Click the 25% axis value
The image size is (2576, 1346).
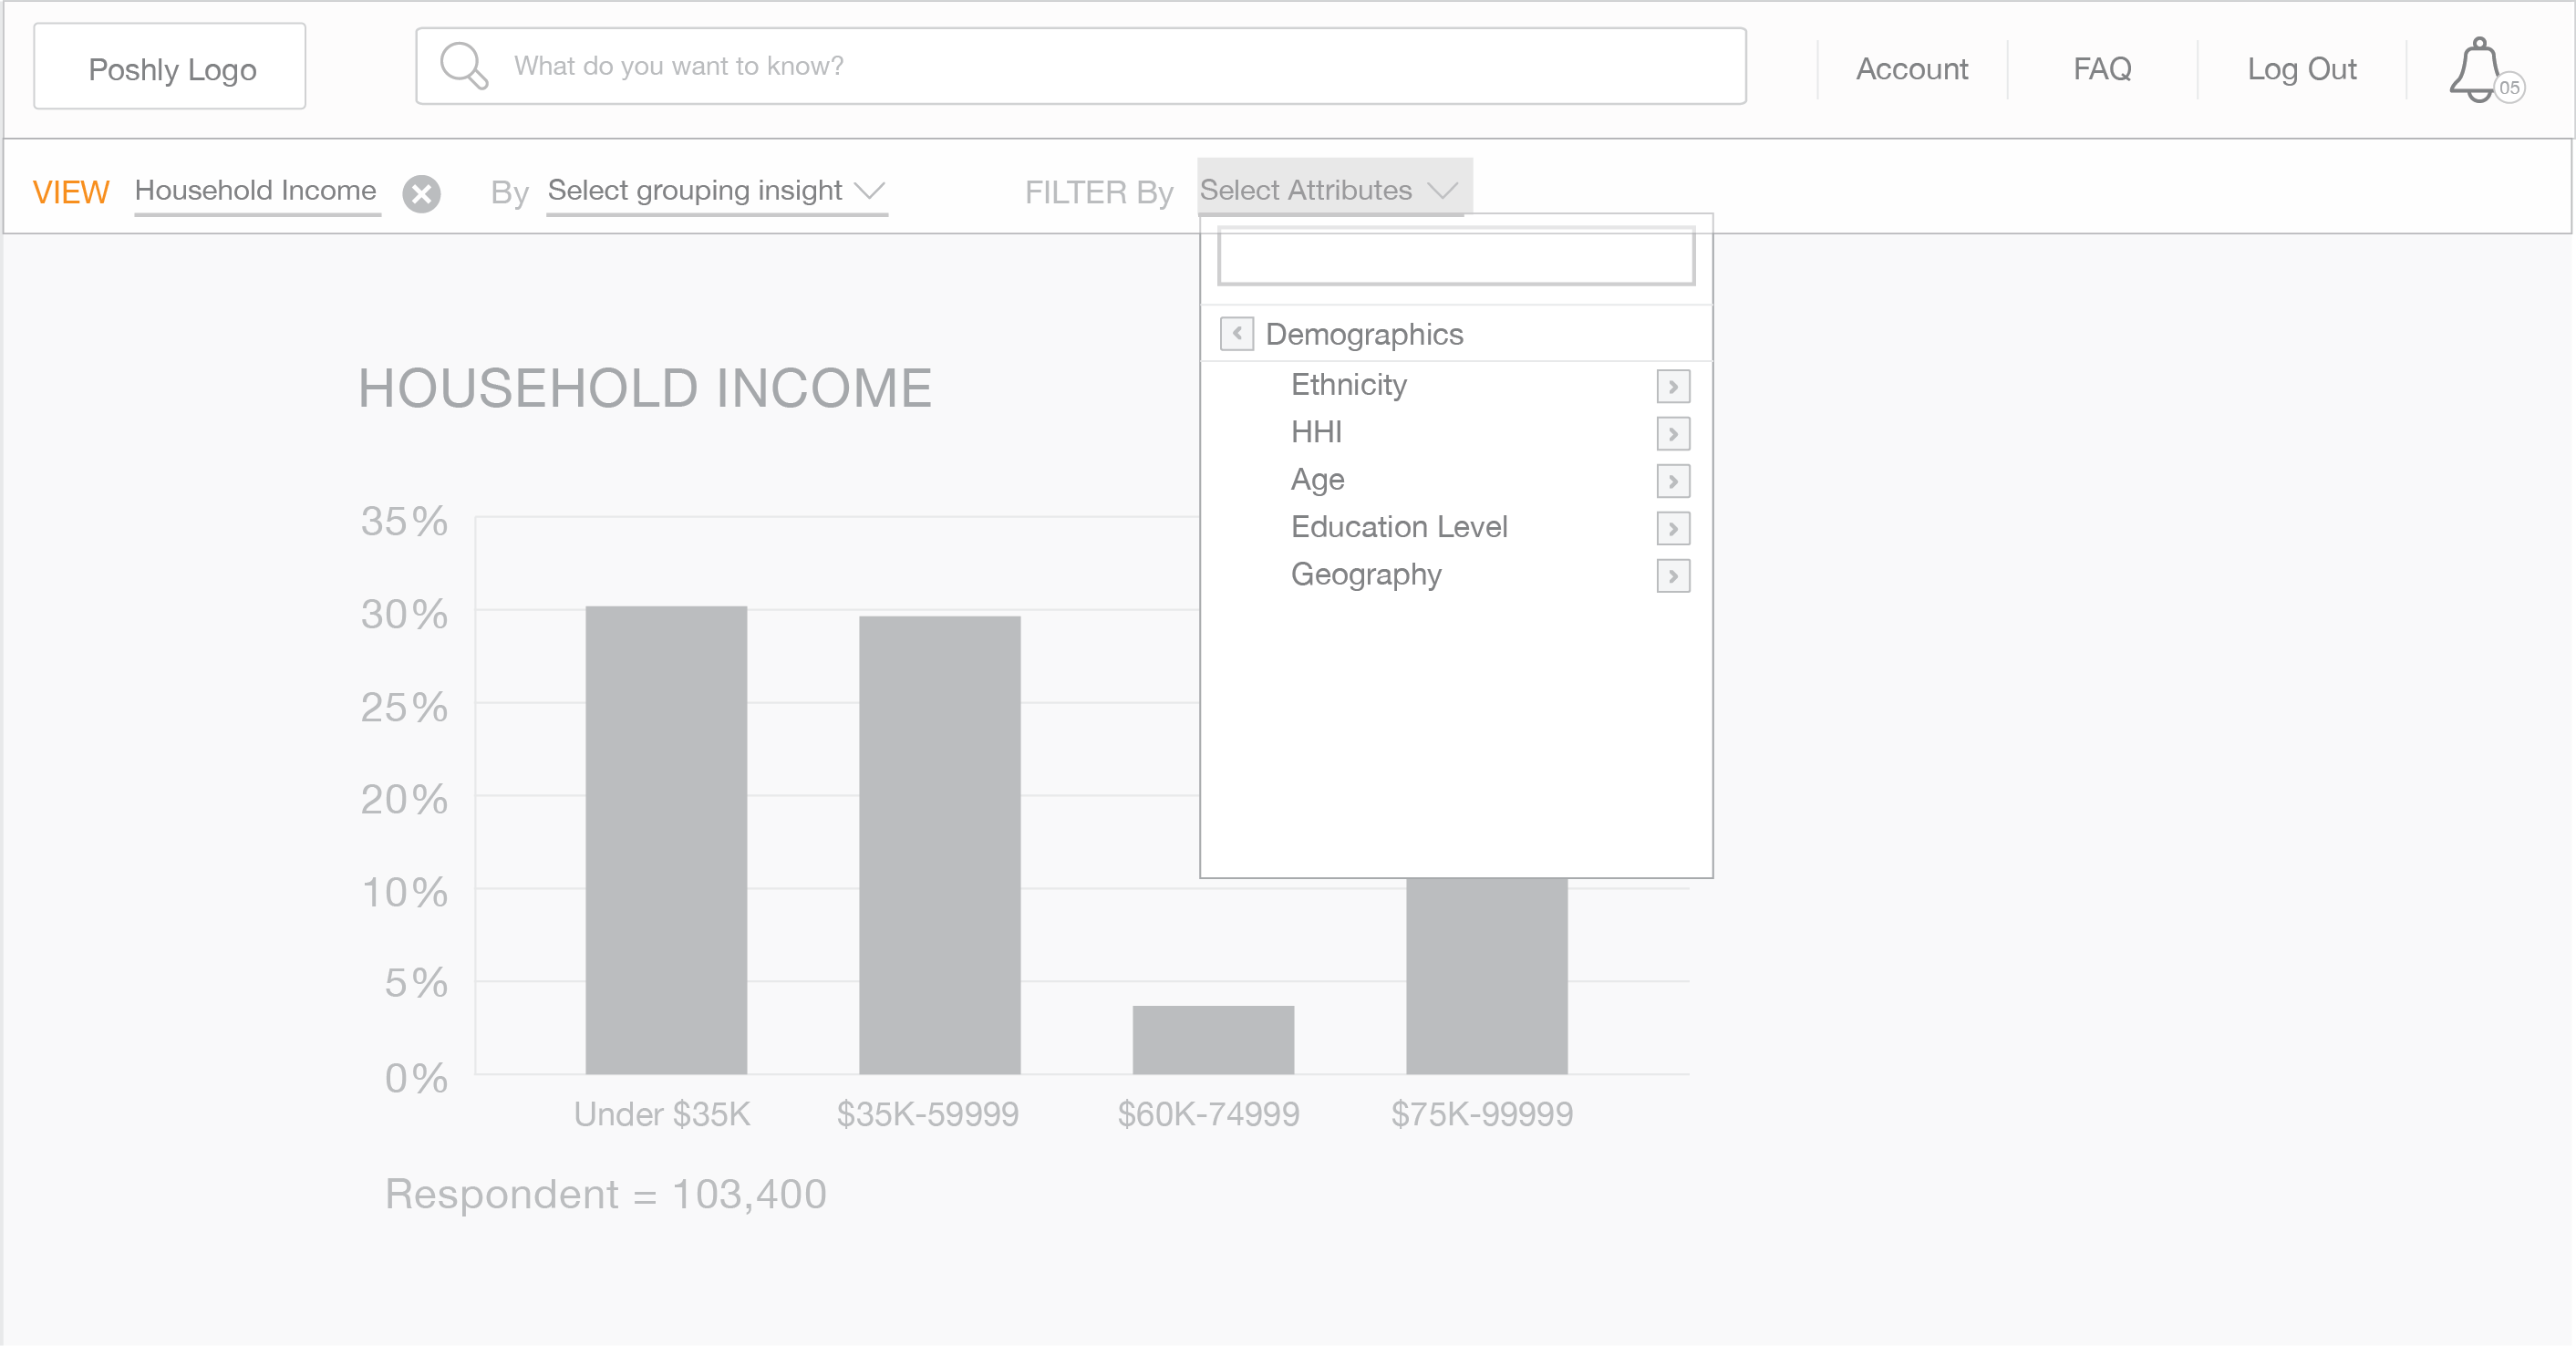pyautogui.click(x=404, y=707)
